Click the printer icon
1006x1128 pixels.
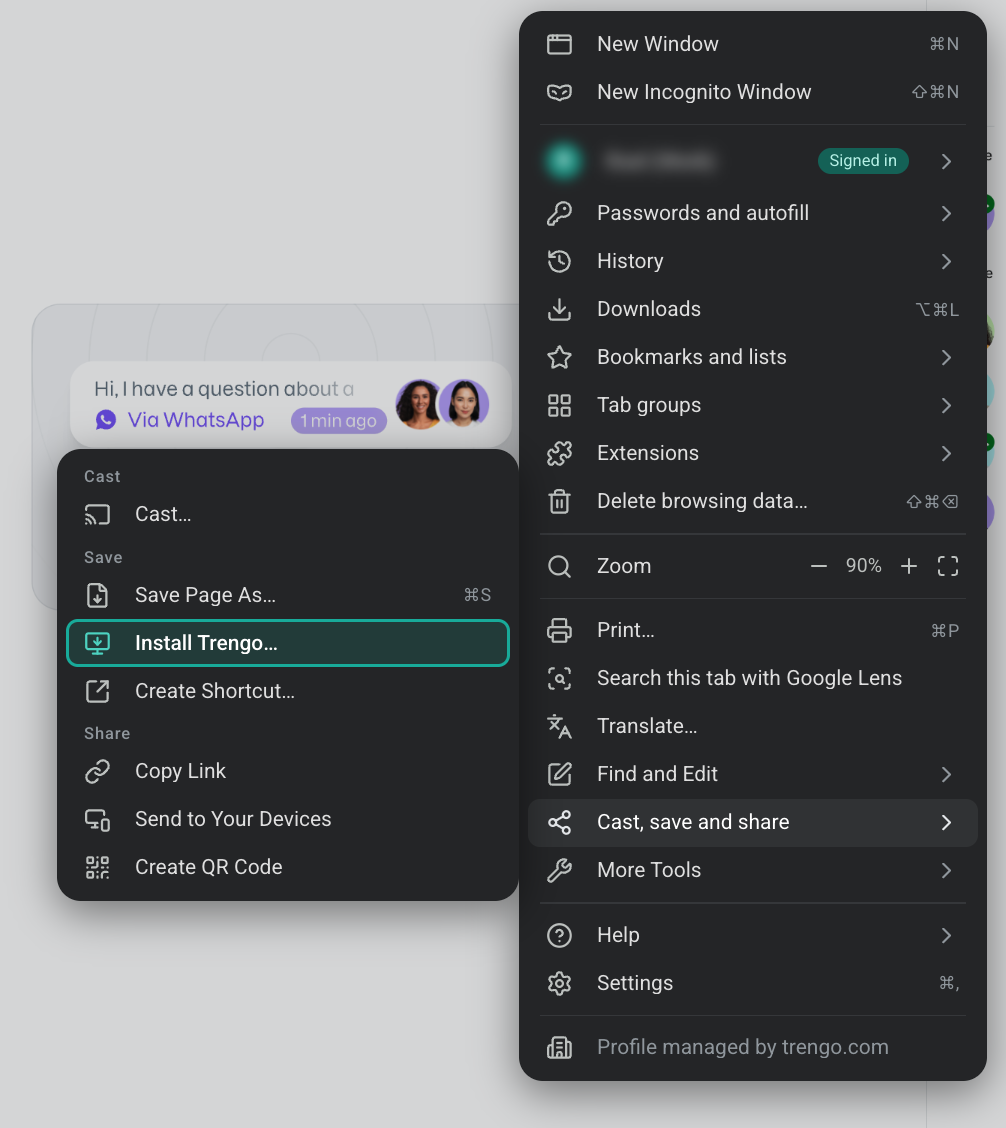point(559,630)
